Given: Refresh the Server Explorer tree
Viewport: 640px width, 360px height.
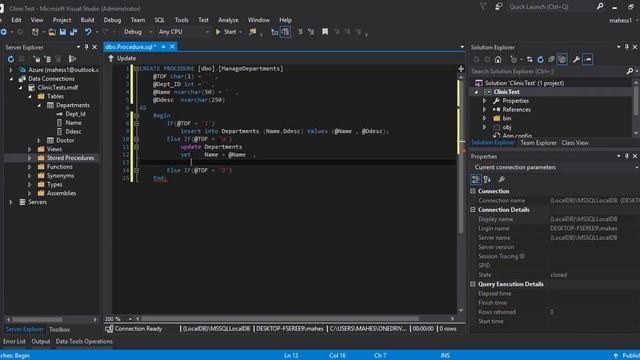Looking at the screenshot, I should point(11,59).
